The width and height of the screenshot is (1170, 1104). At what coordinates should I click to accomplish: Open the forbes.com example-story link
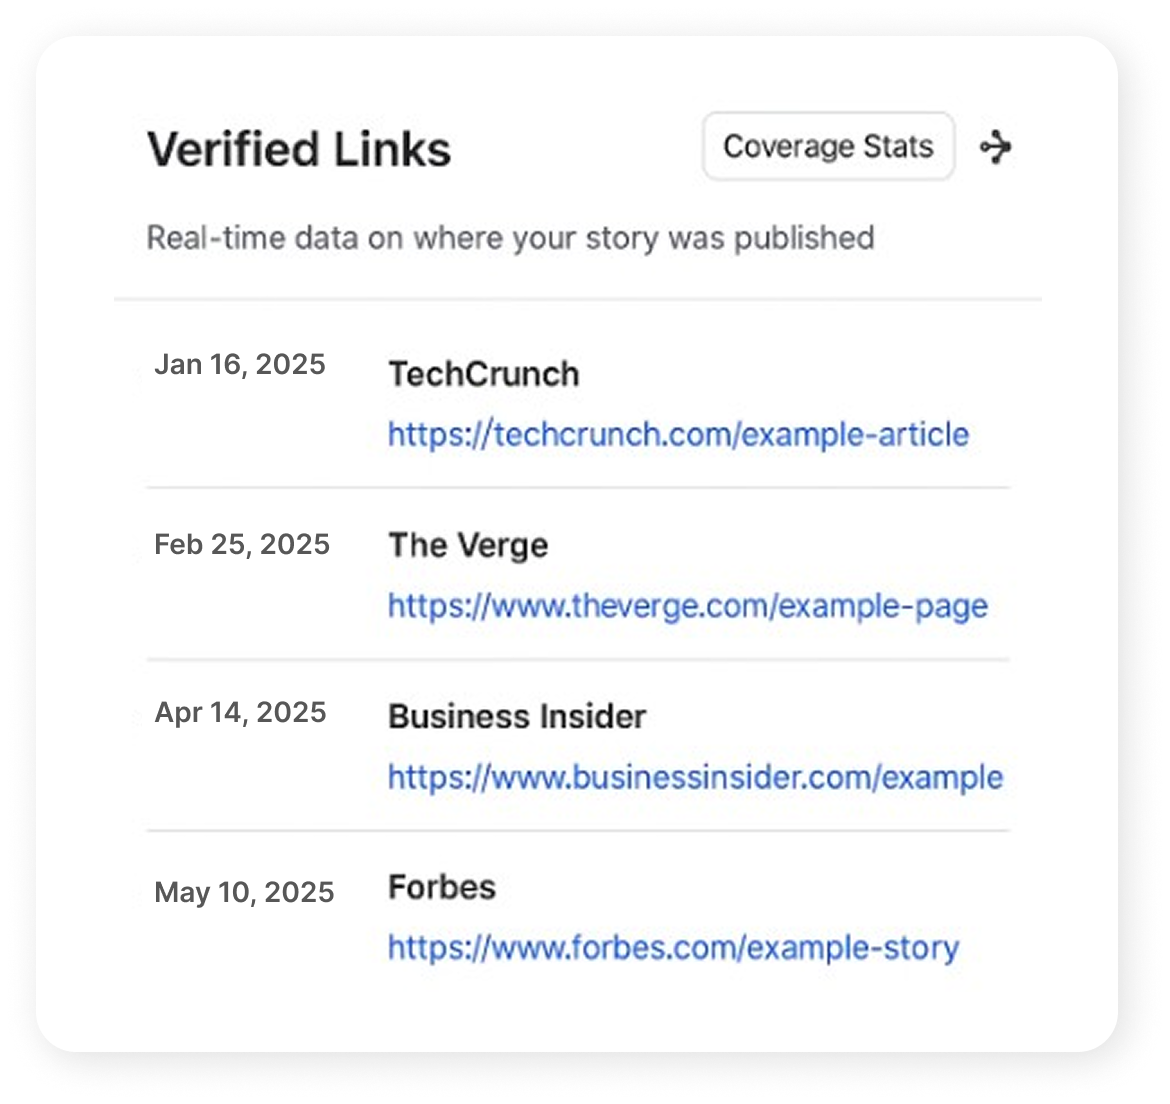coord(673,948)
